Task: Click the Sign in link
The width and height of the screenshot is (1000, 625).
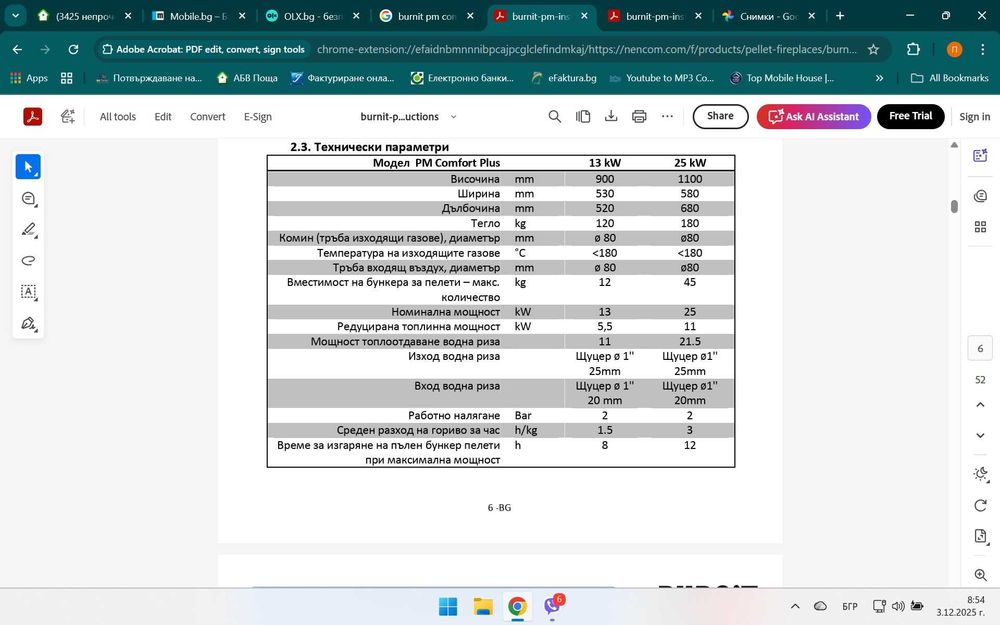Action: click(x=974, y=117)
